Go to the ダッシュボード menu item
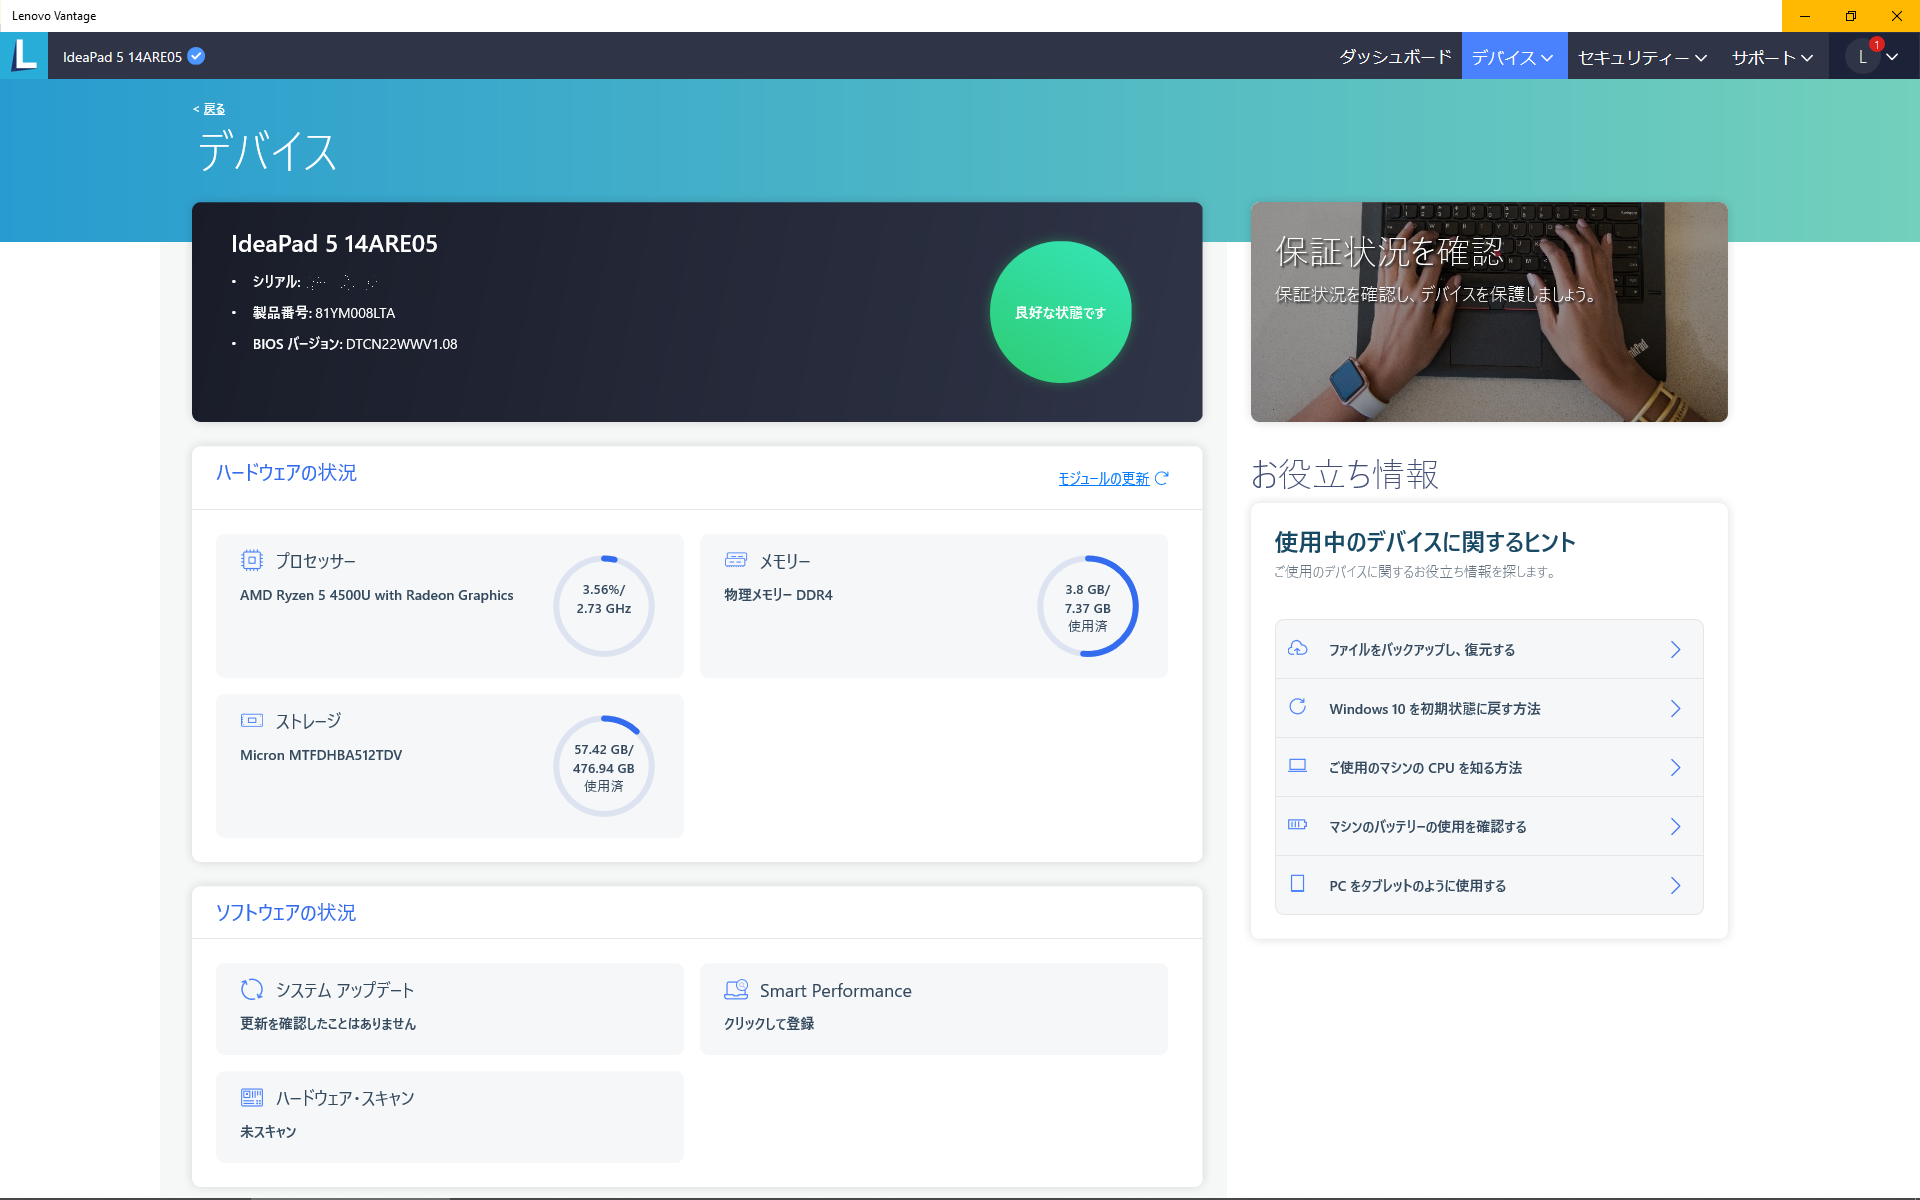This screenshot has height=1200, width=1920. tap(1395, 57)
